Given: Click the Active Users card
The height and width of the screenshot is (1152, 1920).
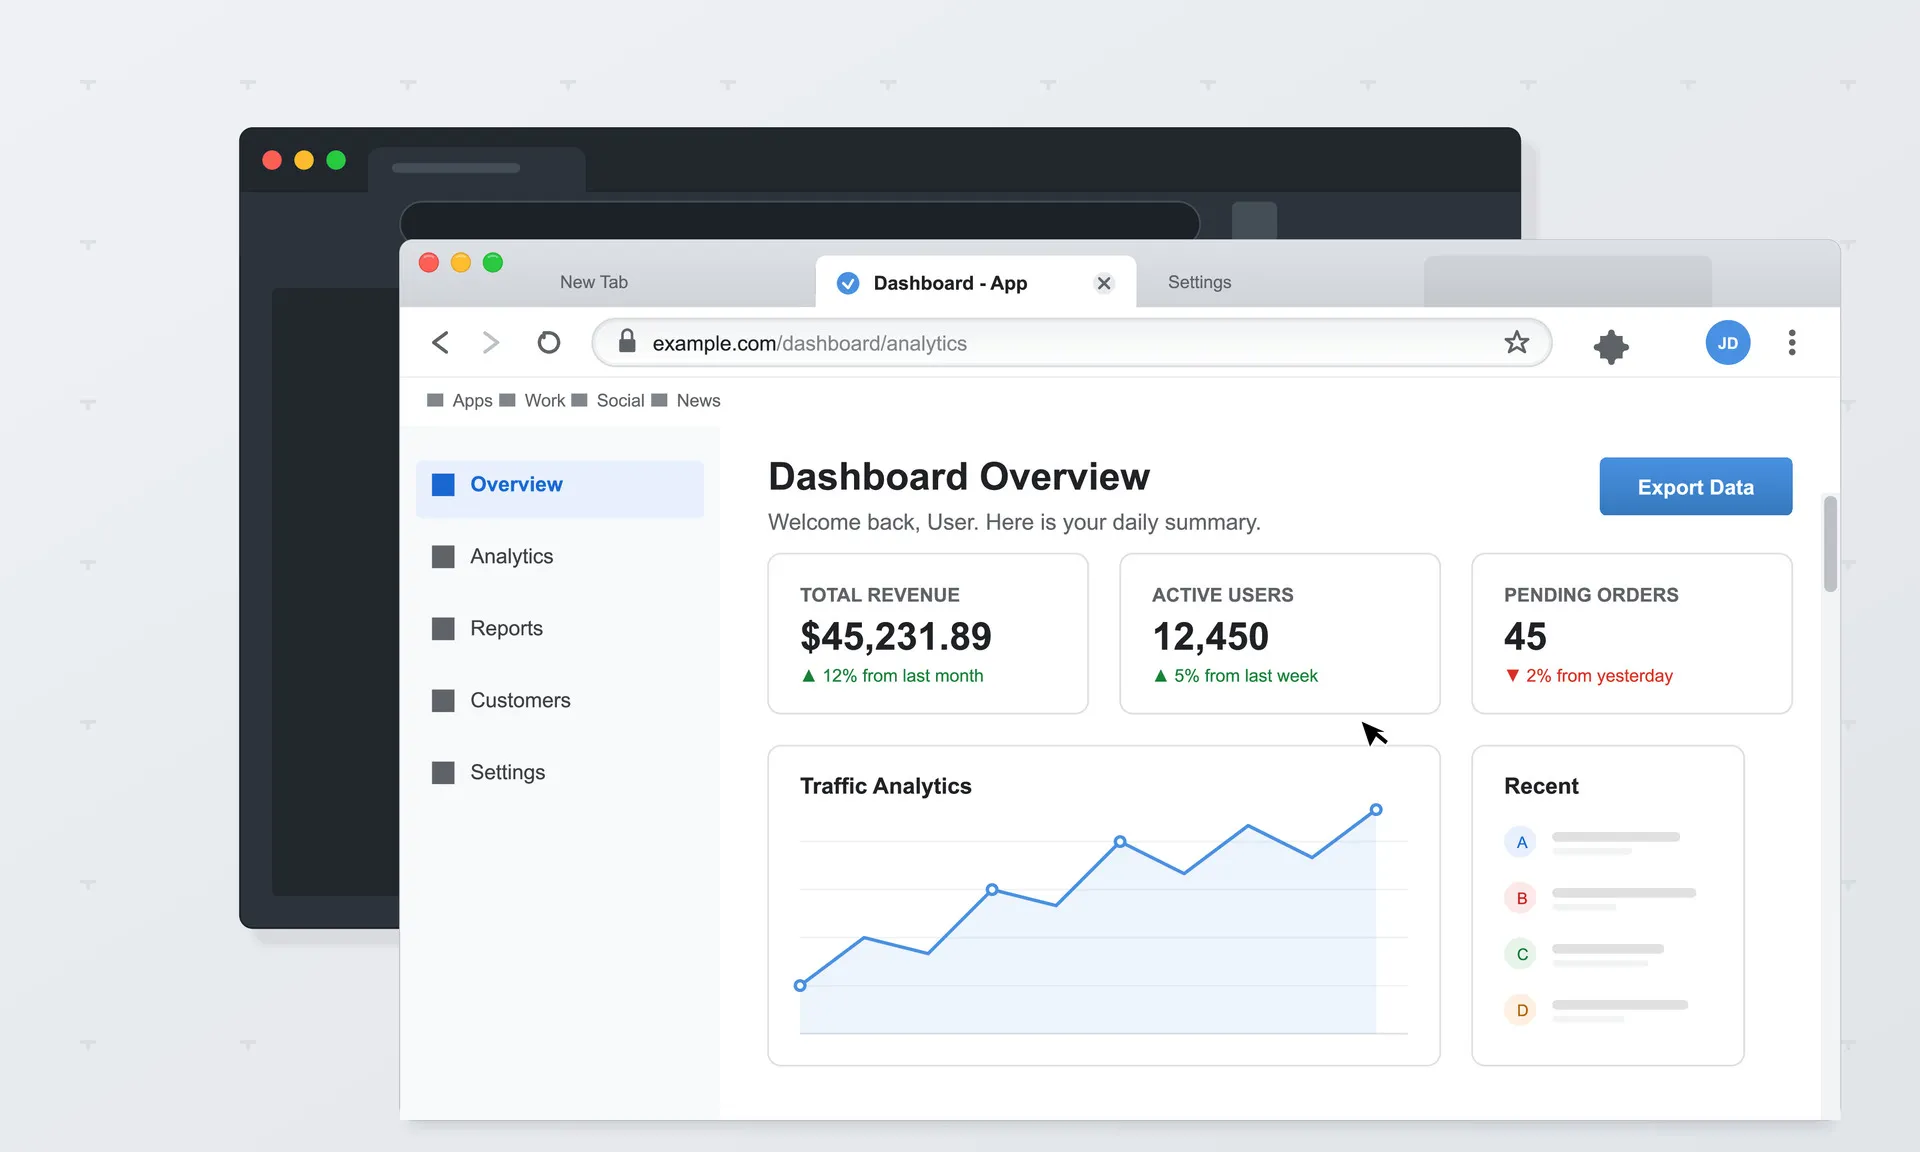Looking at the screenshot, I should [1280, 634].
